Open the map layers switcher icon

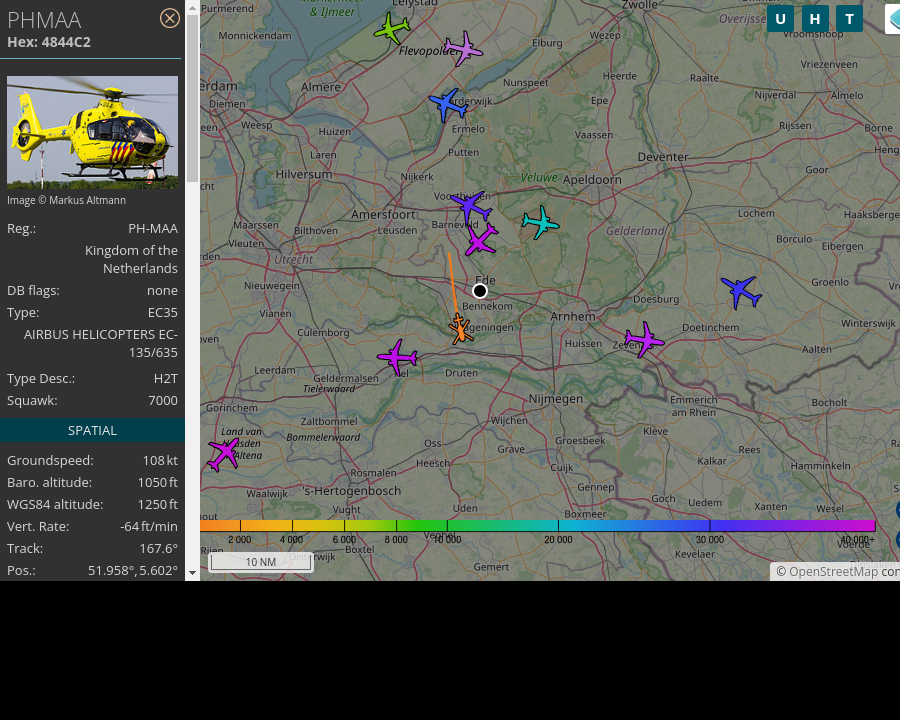893,19
